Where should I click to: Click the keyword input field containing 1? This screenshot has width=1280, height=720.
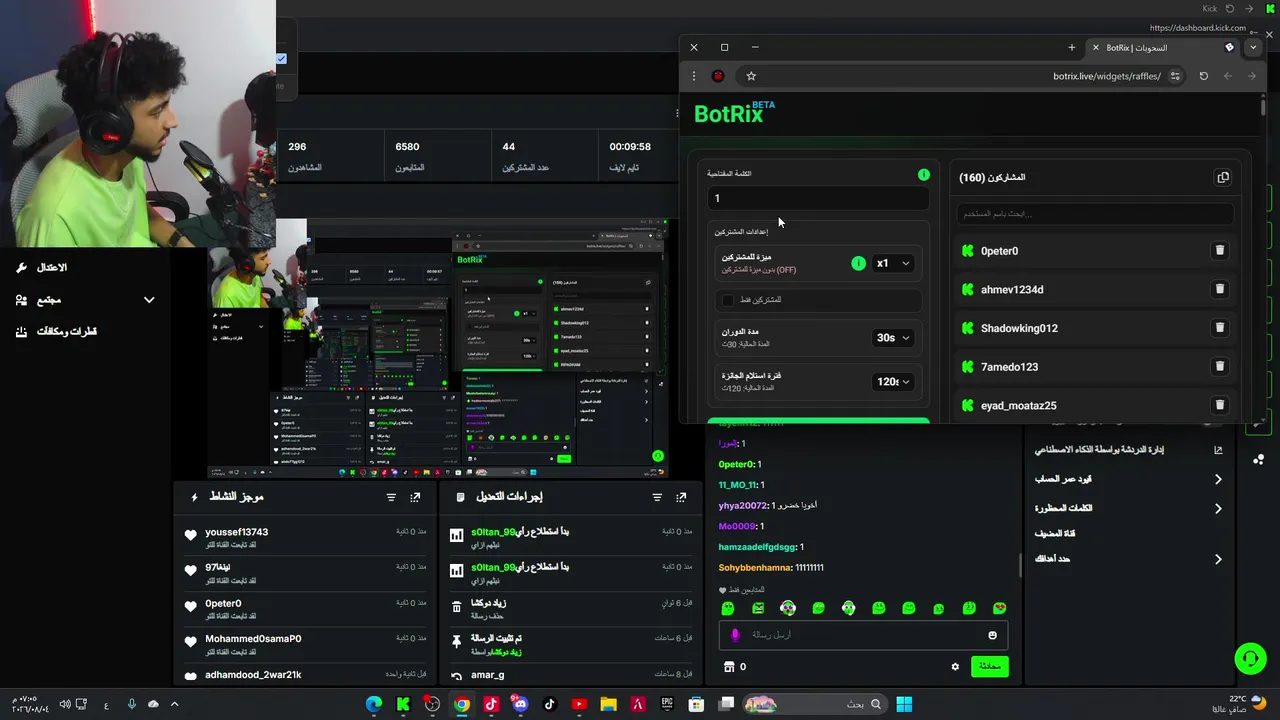pos(818,199)
